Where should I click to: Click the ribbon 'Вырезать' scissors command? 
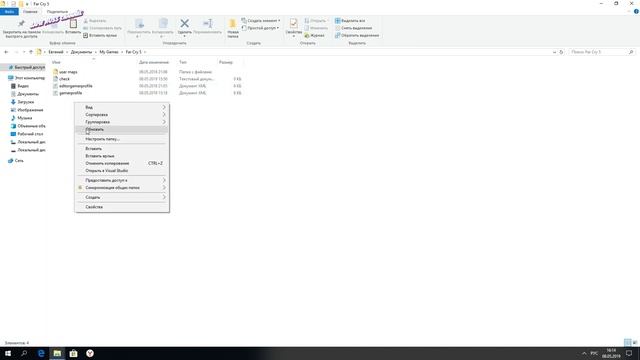tap(95, 21)
